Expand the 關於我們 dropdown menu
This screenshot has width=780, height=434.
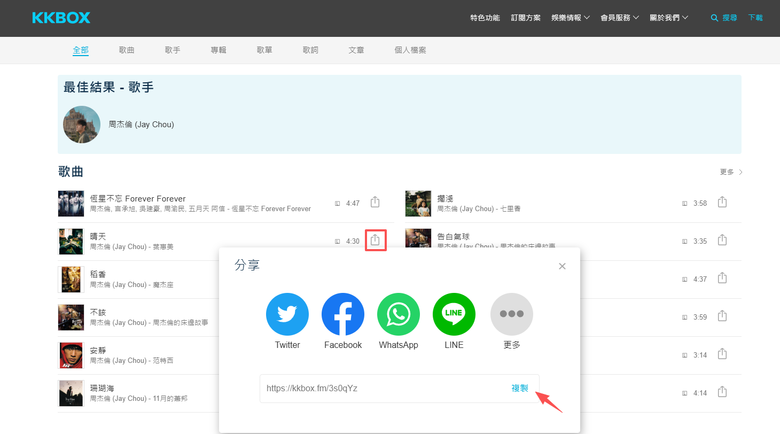pyautogui.click(x=669, y=18)
